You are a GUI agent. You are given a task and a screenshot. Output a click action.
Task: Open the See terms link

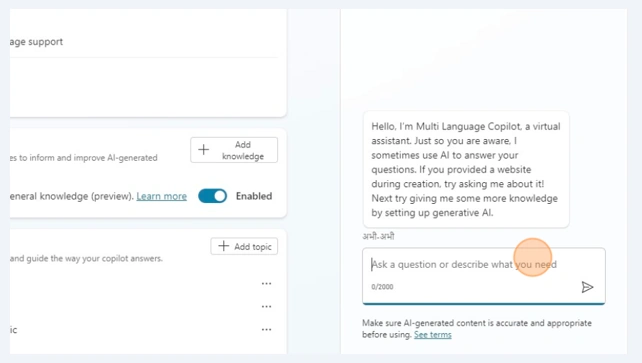pyautogui.click(x=432, y=335)
